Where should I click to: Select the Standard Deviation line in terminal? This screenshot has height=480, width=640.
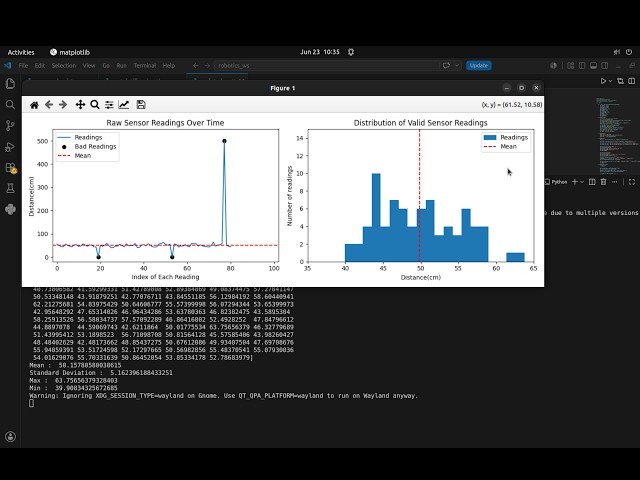pos(101,373)
